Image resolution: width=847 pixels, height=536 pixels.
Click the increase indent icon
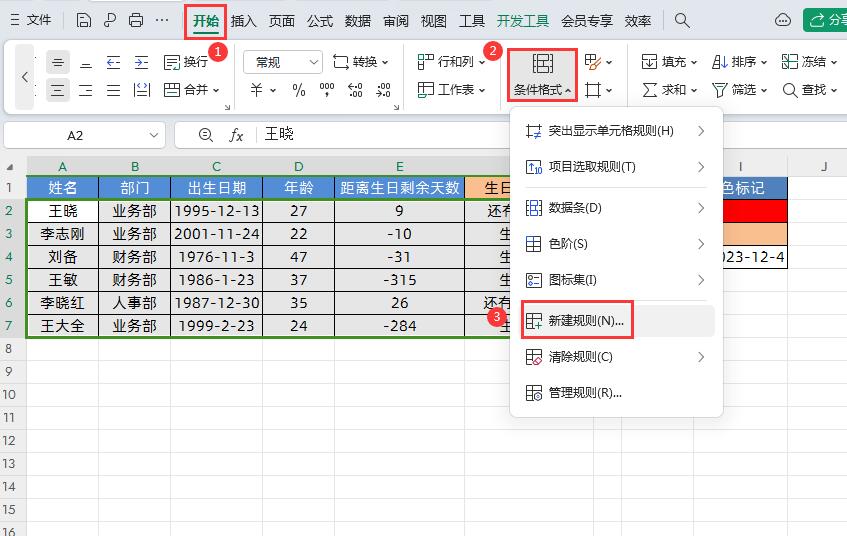click(142, 63)
